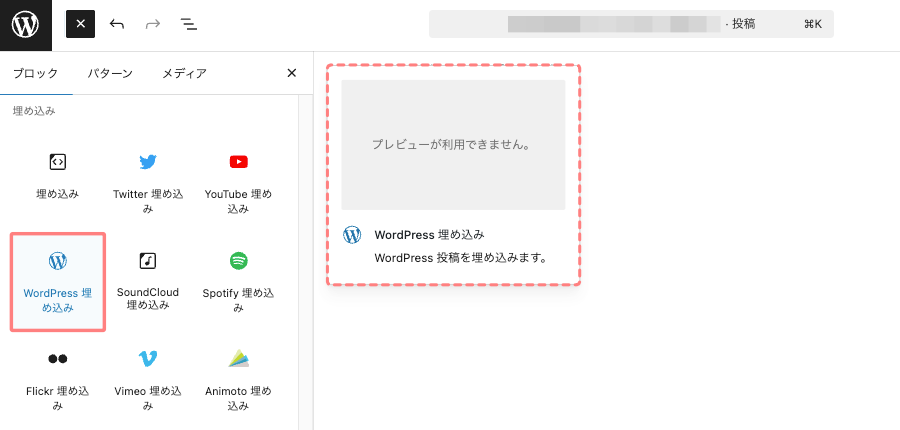The width and height of the screenshot is (900, 430).
Task: Undo the last change
Action: click(117, 24)
